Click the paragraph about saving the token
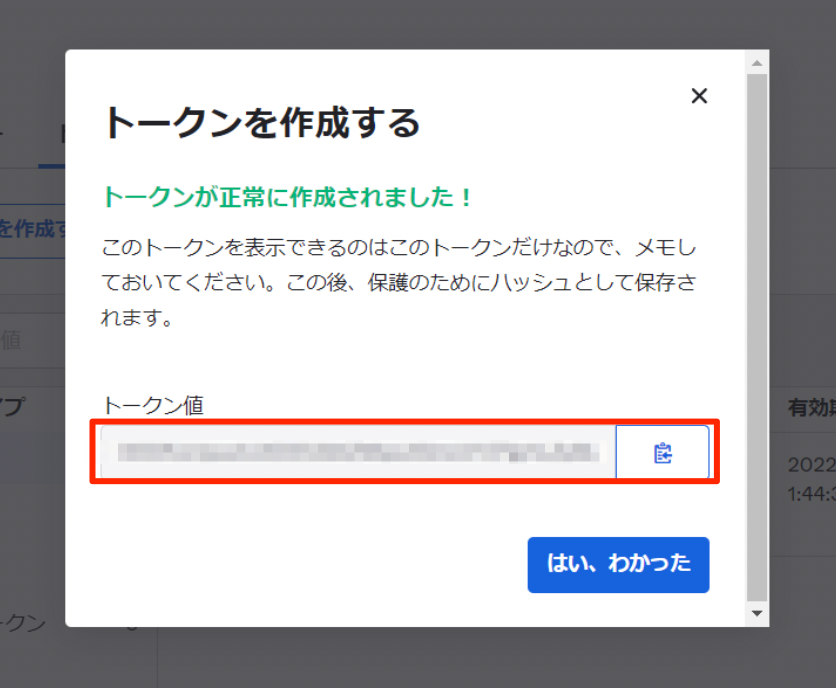This screenshot has height=688, width=836. [400, 283]
